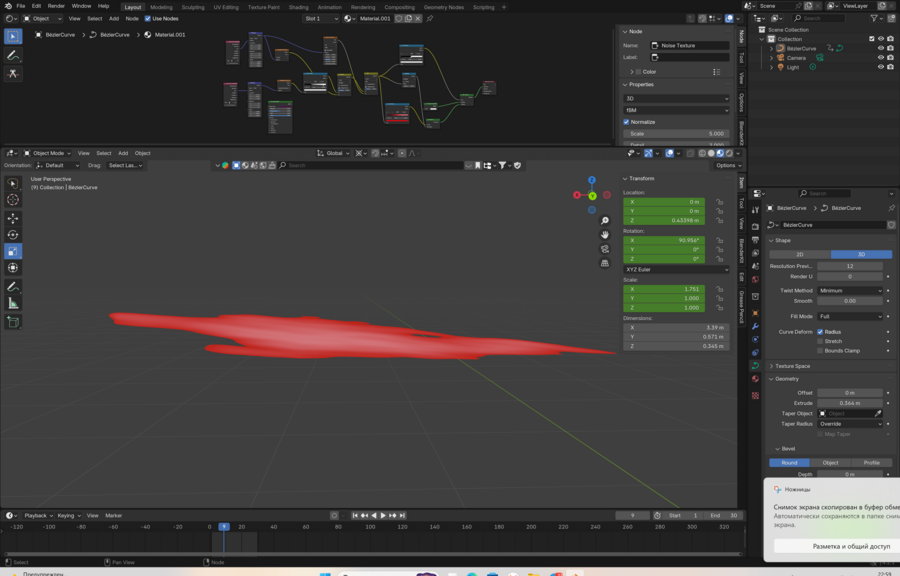Select the Cursor tool in viewport toolbar
The height and width of the screenshot is (576, 900).
click(x=13, y=200)
